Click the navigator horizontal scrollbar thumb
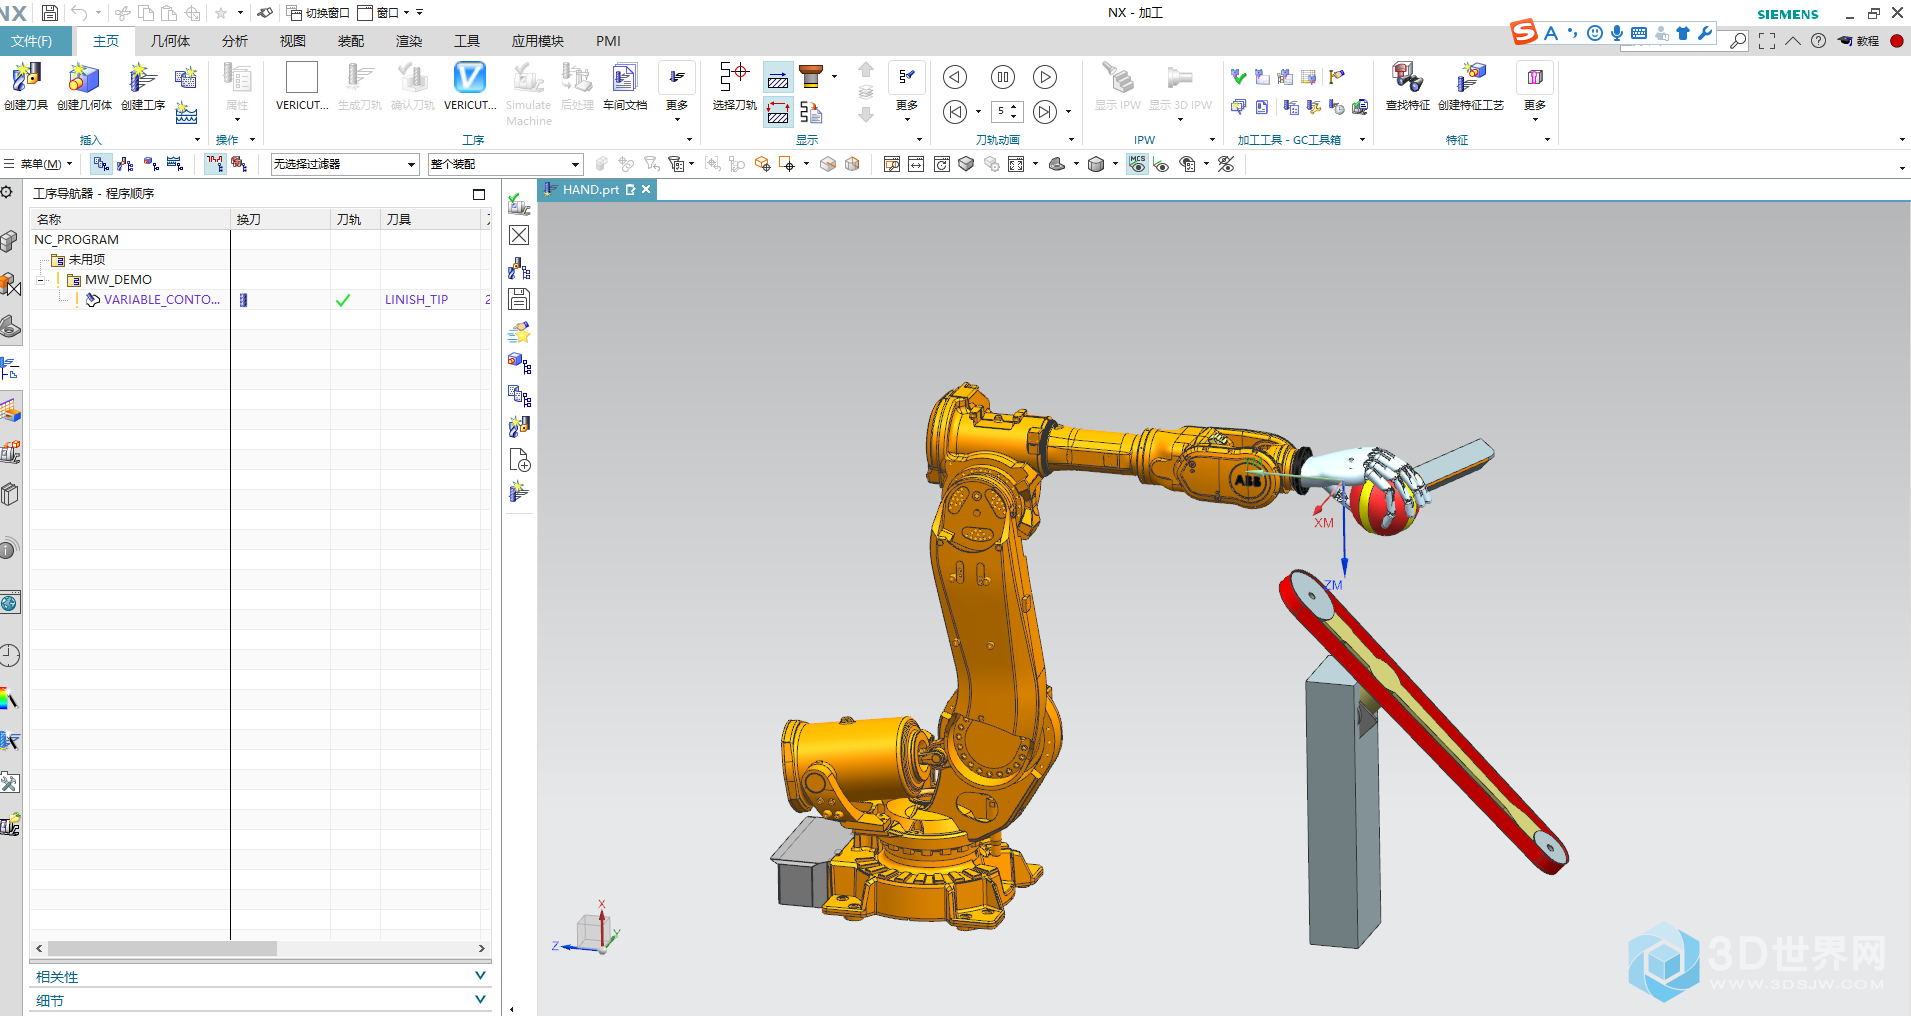The width and height of the screenshot is (1911, 1016). [162, 948]
